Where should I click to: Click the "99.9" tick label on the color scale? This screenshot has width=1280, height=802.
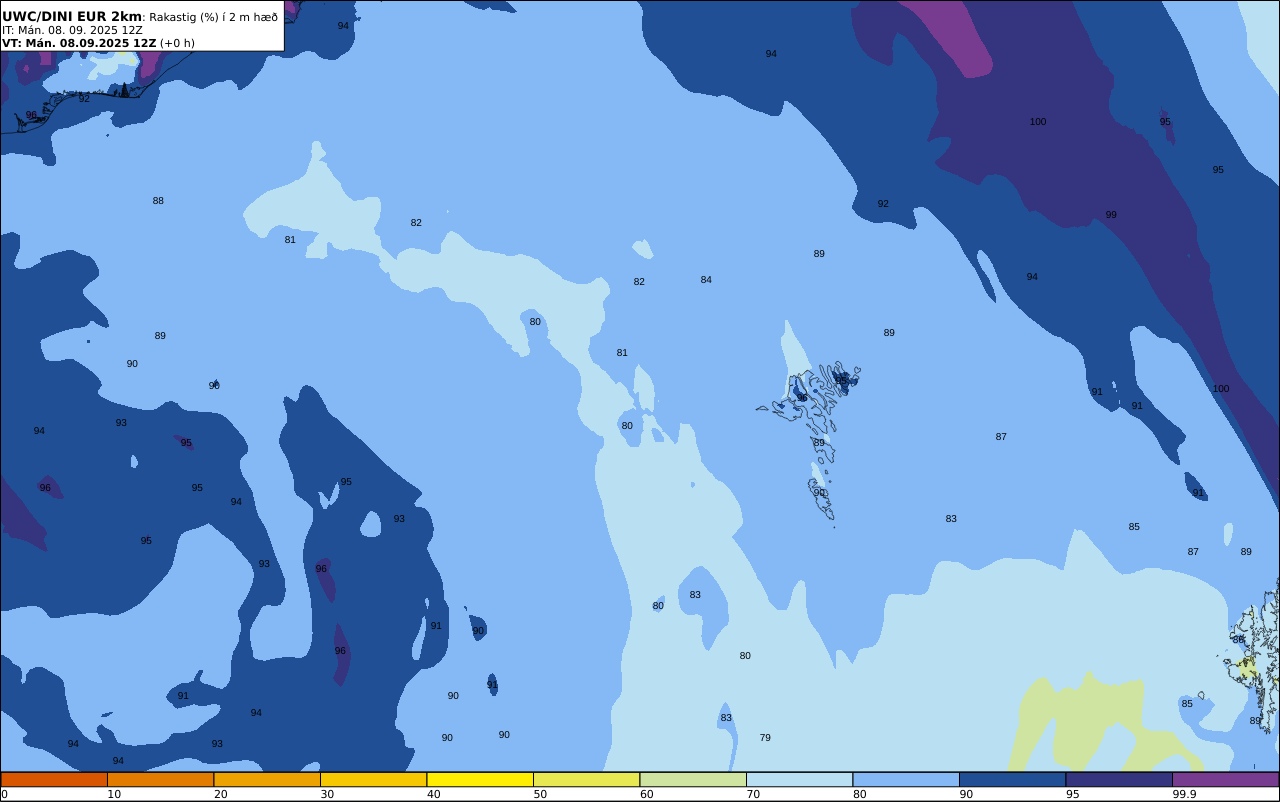tap(1184, 794)
